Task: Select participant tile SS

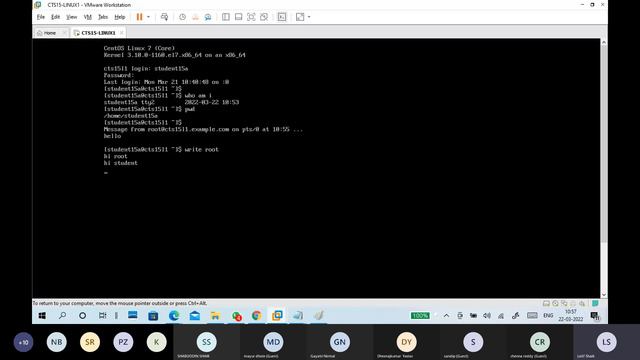Action: click(207, 342)
